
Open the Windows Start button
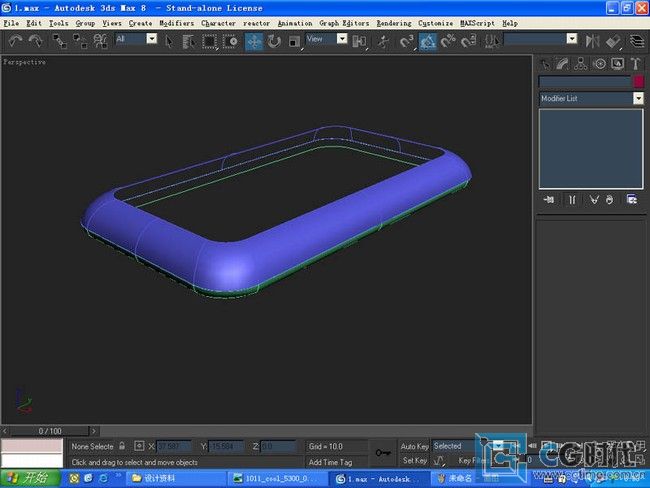point(30,478)
